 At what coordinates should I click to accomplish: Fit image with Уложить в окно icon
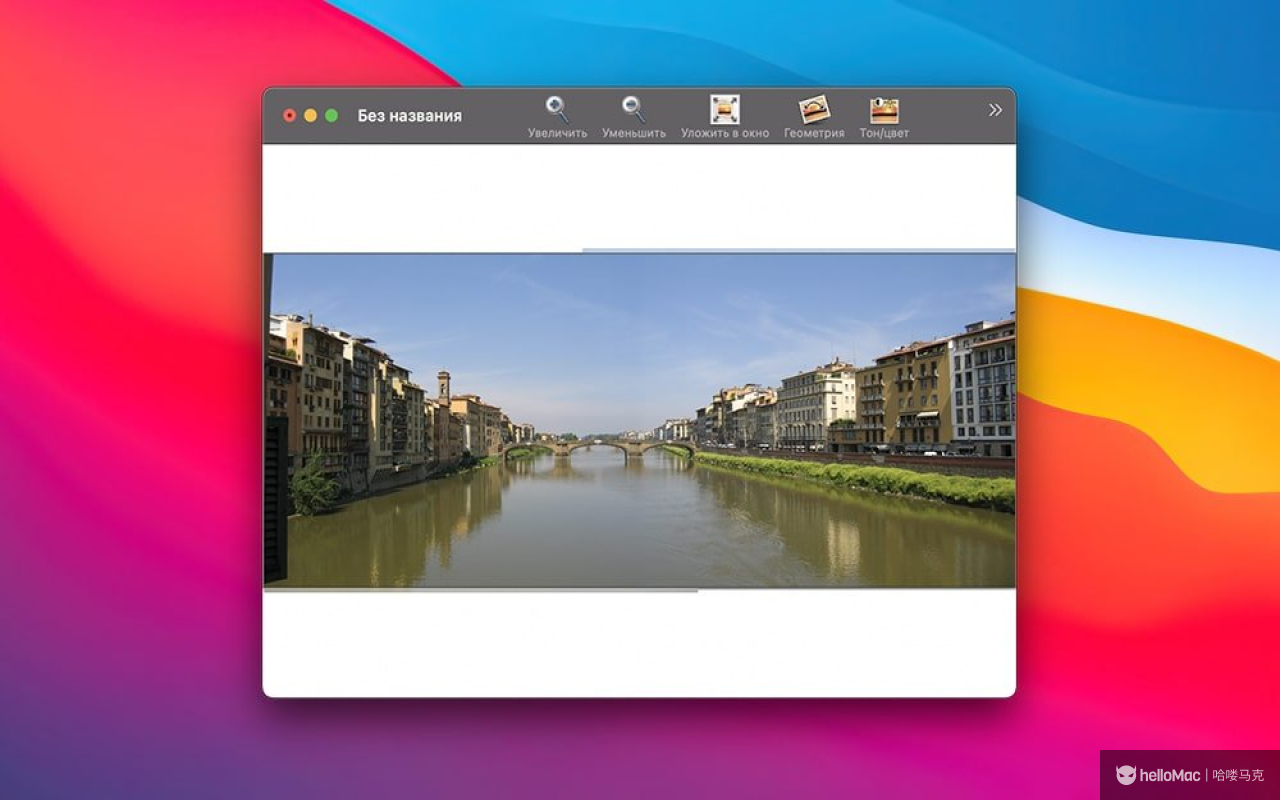tap(725, 109)
